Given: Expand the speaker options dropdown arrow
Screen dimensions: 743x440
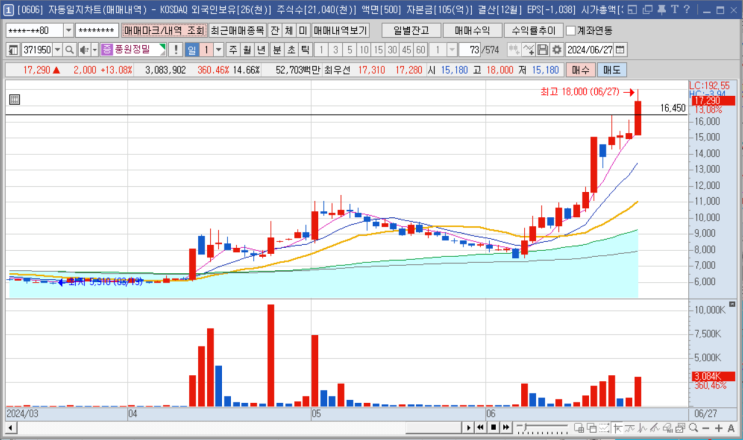Looking at the screenshot, I should pyautogui.click(x=94, y=50).
